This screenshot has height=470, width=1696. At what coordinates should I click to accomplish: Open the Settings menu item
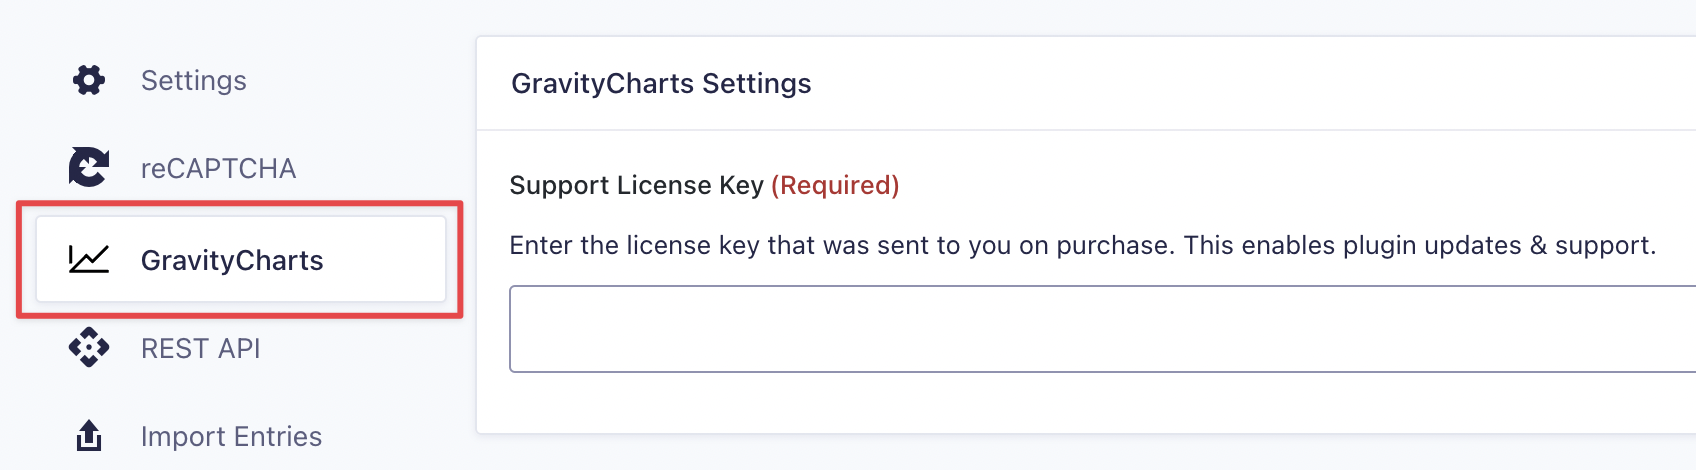pyautogui.click(x=193, y=80)
